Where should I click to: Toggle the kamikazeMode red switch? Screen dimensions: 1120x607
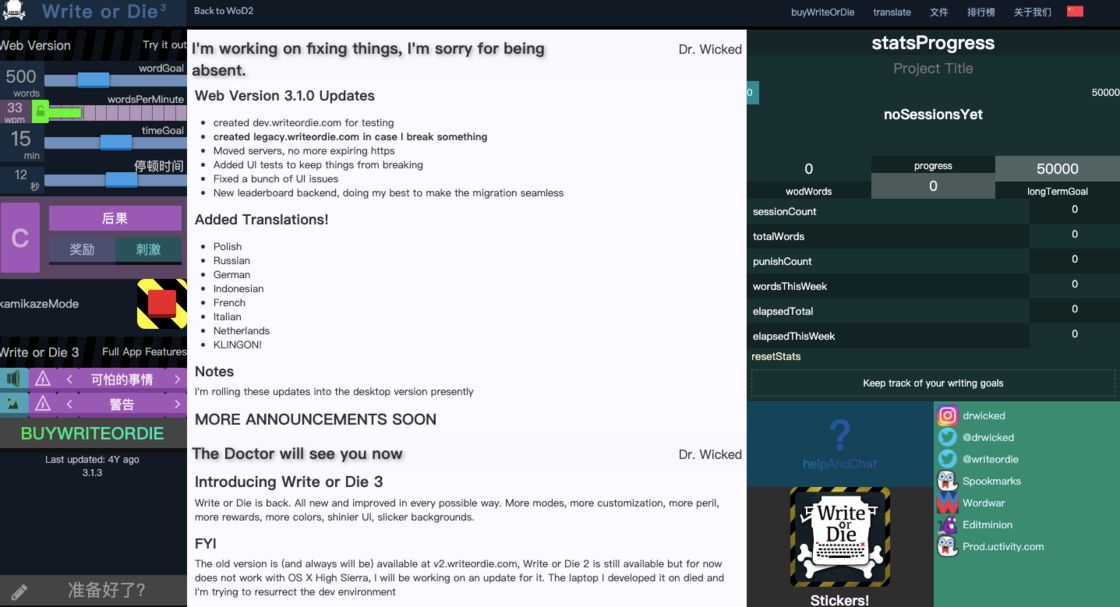point(161,304)
